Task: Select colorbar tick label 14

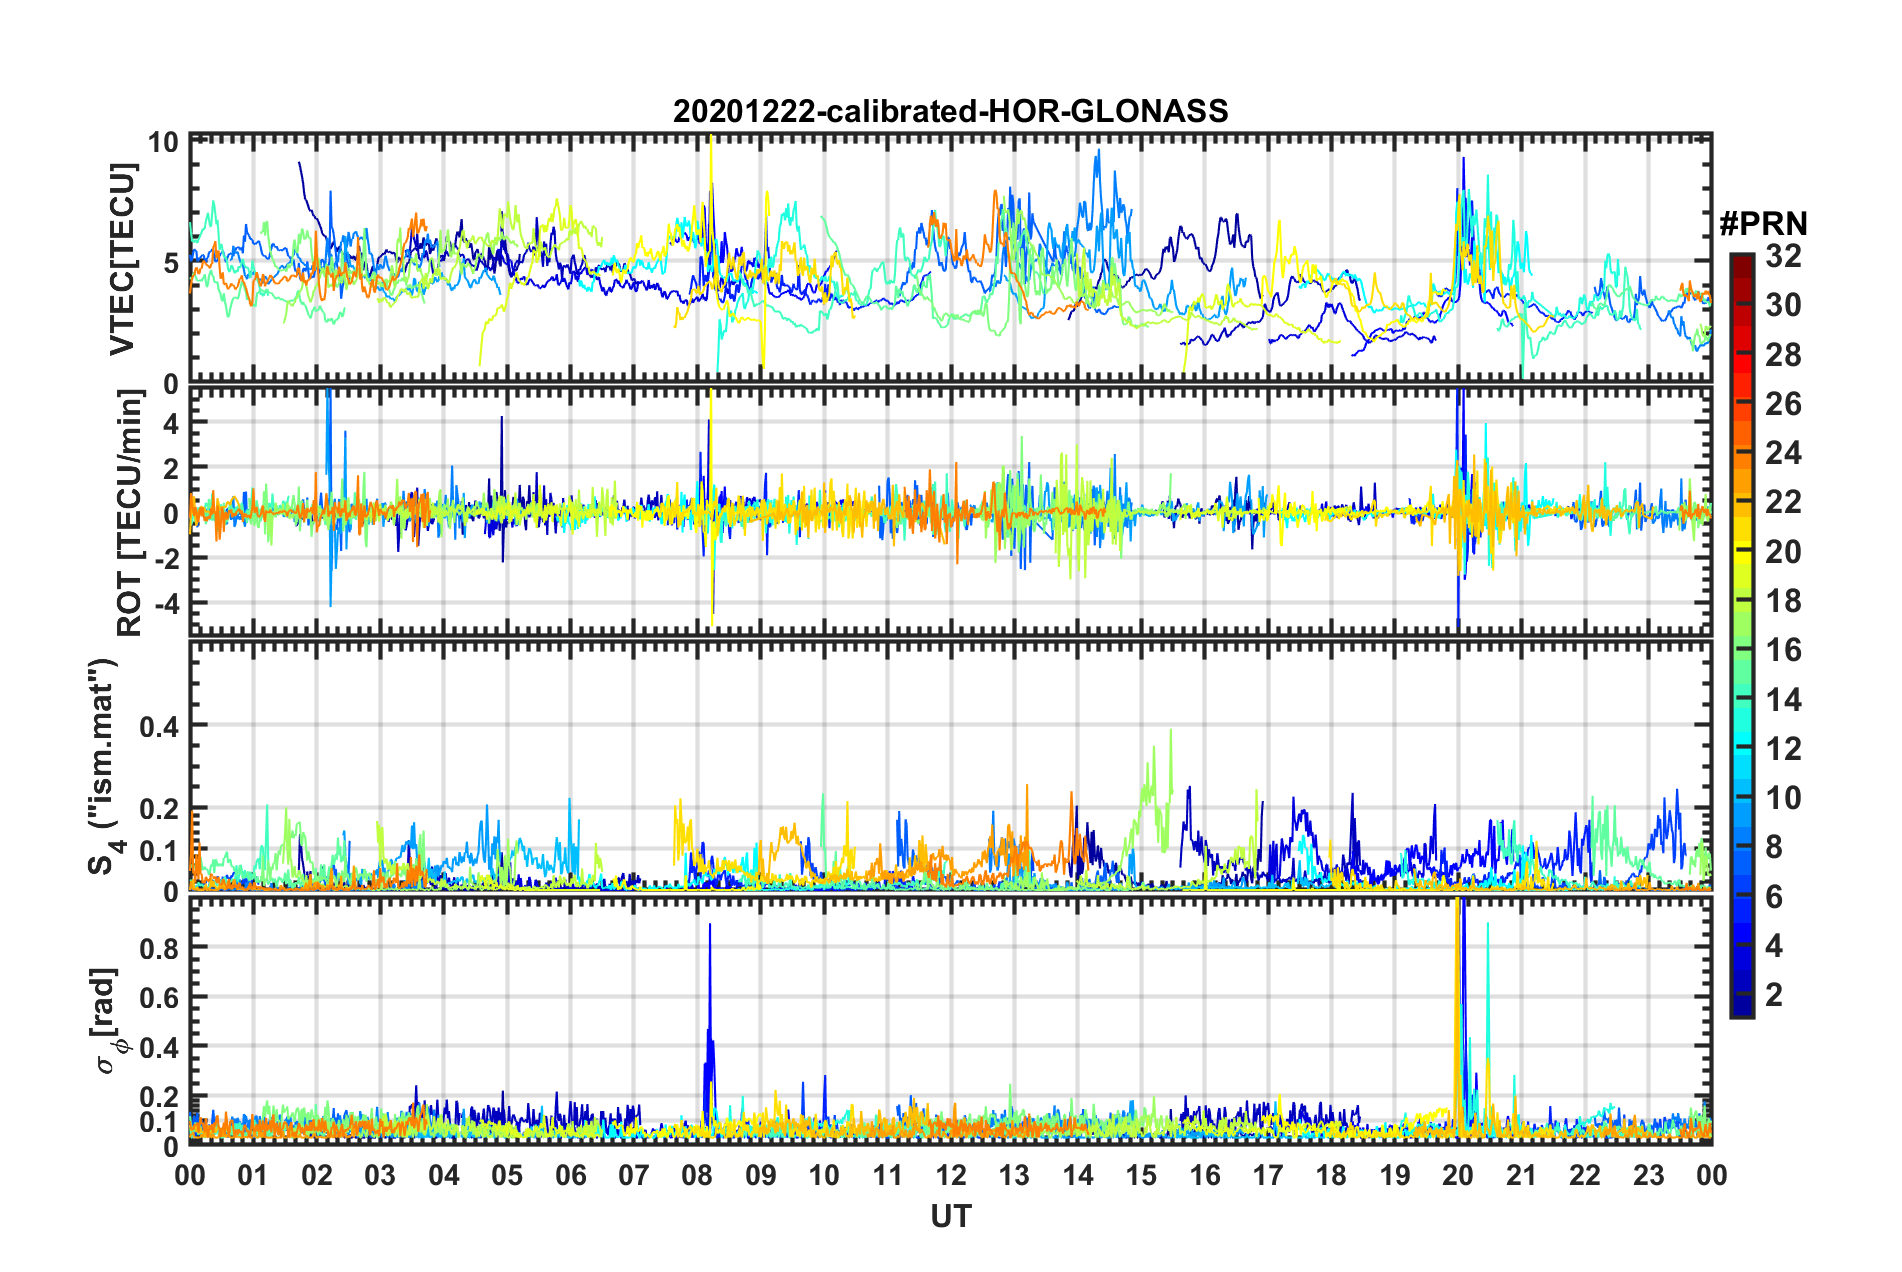Action: [1783, 700]
